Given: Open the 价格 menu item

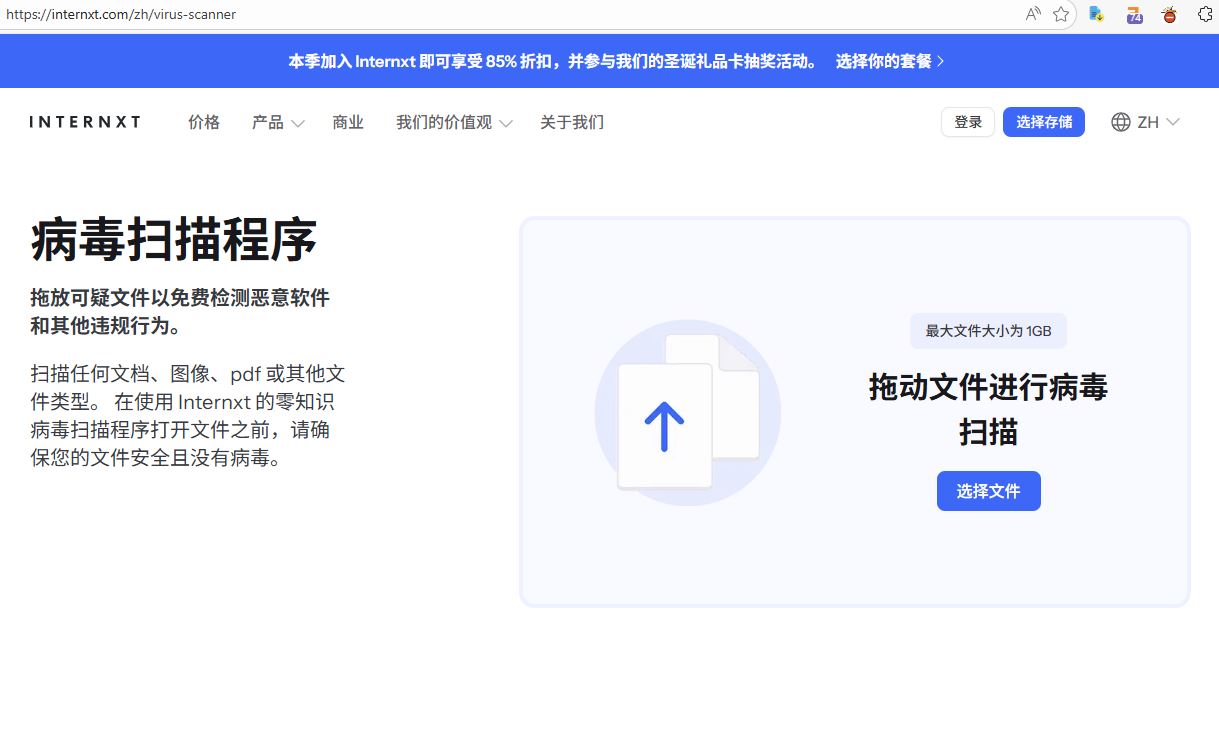Looking at the screenshot, I should pyautogui.click(x=204, y=122).
